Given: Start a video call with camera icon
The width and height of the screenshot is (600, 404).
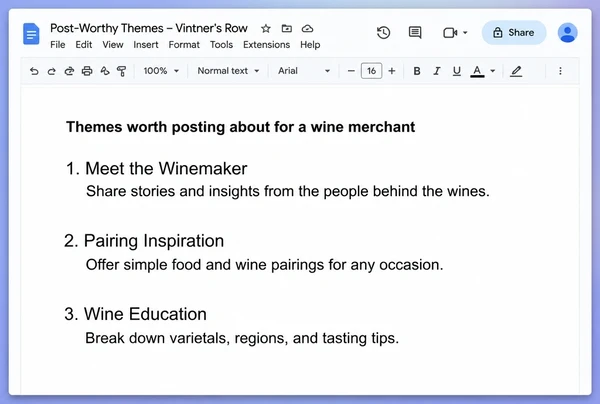Looking at the screenshot, I should 450,33.
